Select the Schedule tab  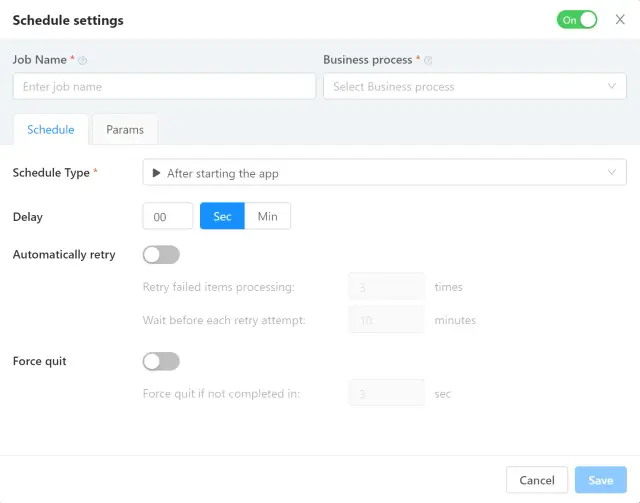coord(51,130)
